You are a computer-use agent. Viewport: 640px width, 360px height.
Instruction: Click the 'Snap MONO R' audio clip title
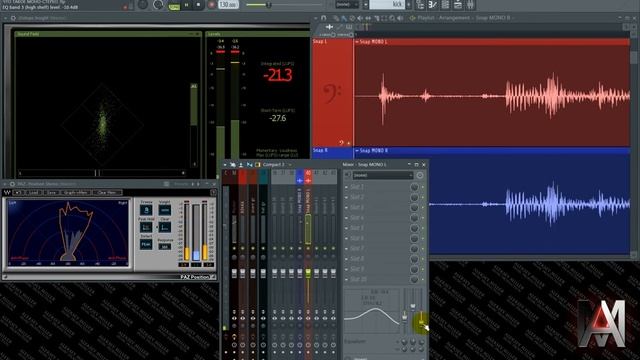(x=373, y=151)
